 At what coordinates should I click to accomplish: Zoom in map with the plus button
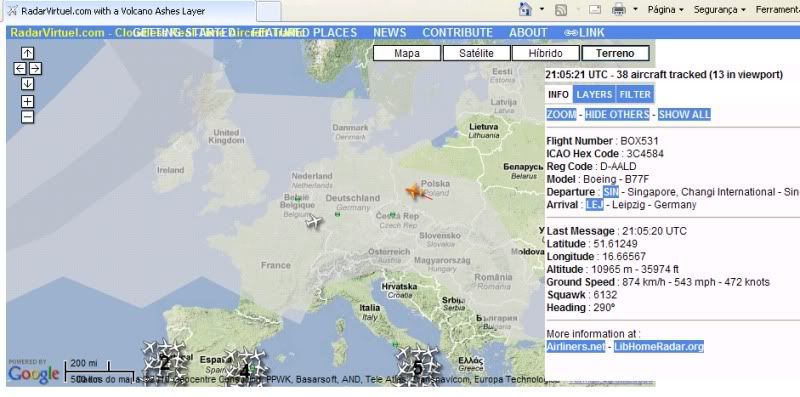[x=28, y=102]
